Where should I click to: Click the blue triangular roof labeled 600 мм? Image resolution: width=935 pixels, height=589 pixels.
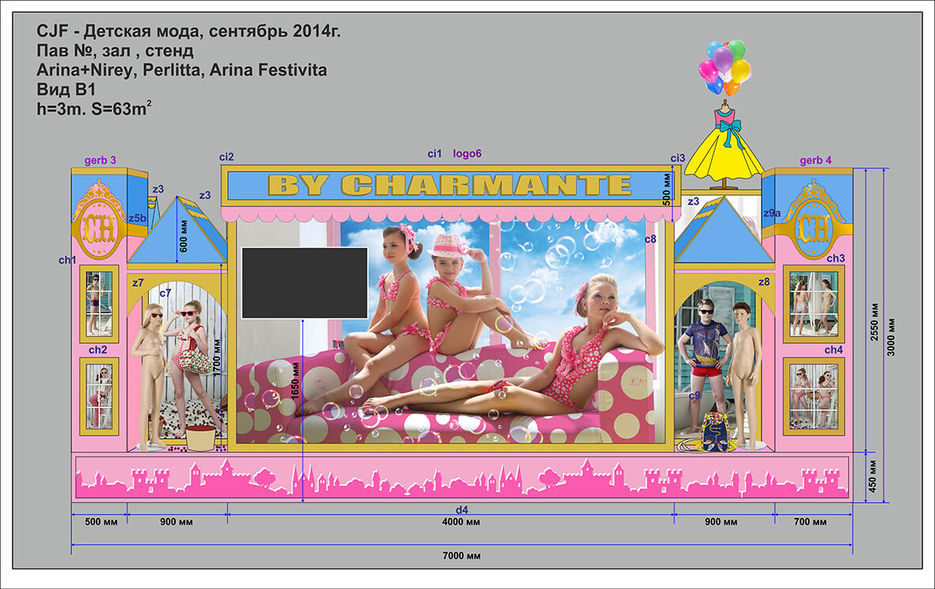click(x=178, y=233)
